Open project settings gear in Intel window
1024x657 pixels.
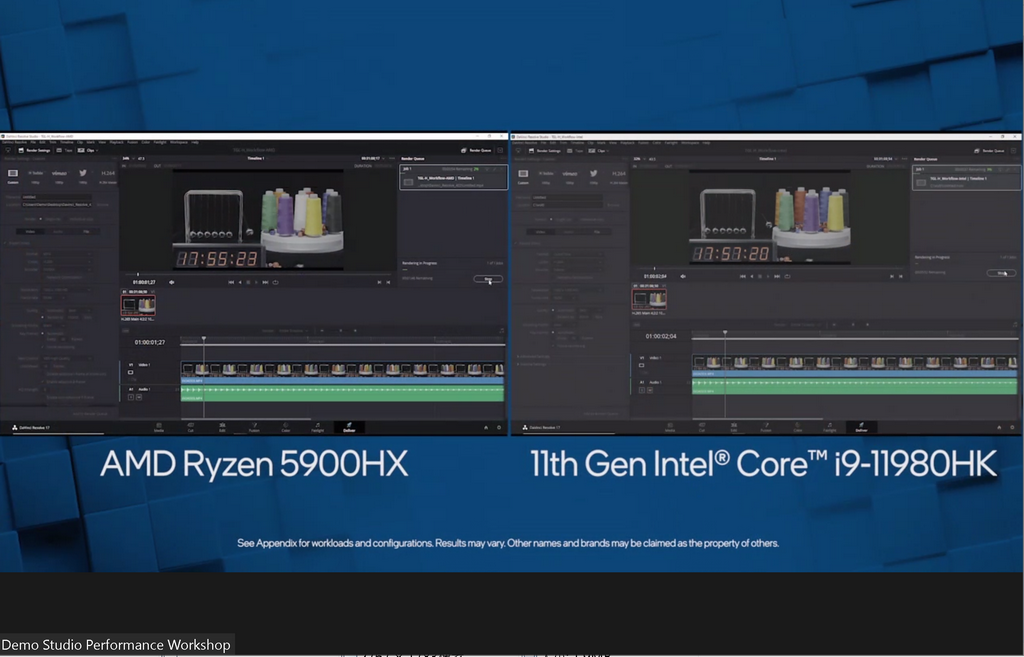pyautogui.click(x=1012, y=428)
